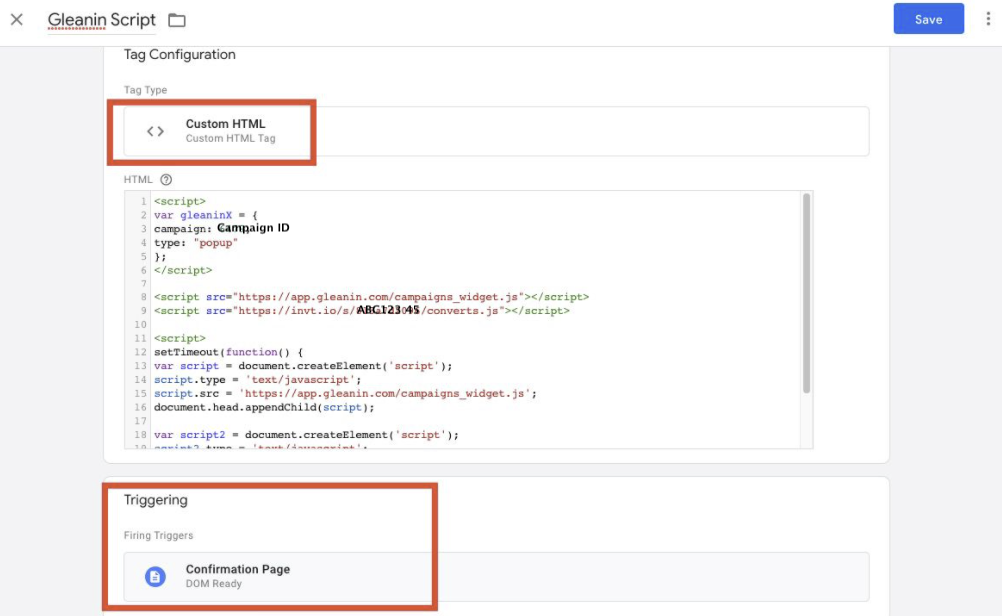Save the tag with Save button
This screenshot has width=1002, height=616.
(x=928, y=19)
